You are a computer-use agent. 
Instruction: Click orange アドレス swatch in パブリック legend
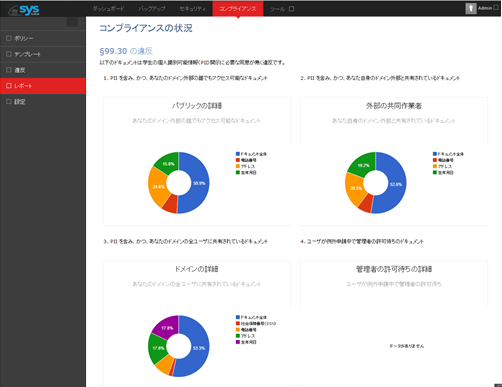tap(238, 166)
